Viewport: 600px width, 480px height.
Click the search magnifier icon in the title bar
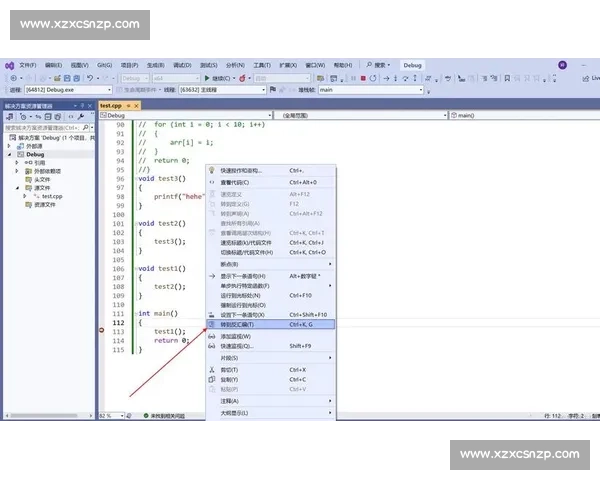[368, 65]
